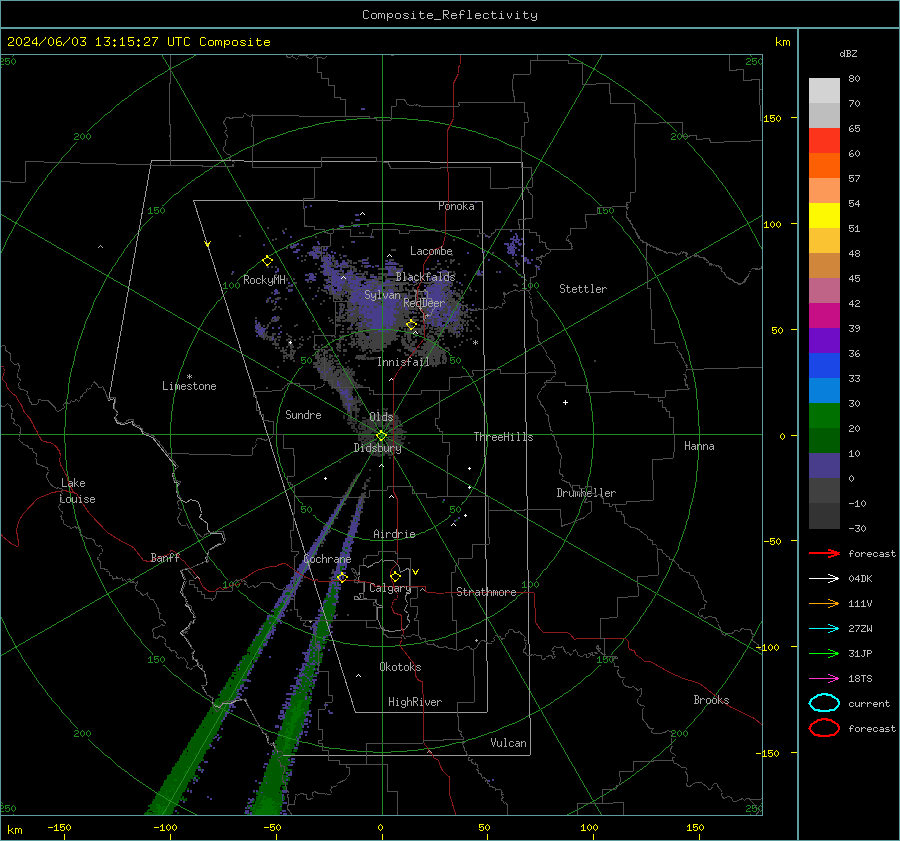Screen dimensions: 900x841
Task: Click the RedDeer city label
Action: point(424,303)
